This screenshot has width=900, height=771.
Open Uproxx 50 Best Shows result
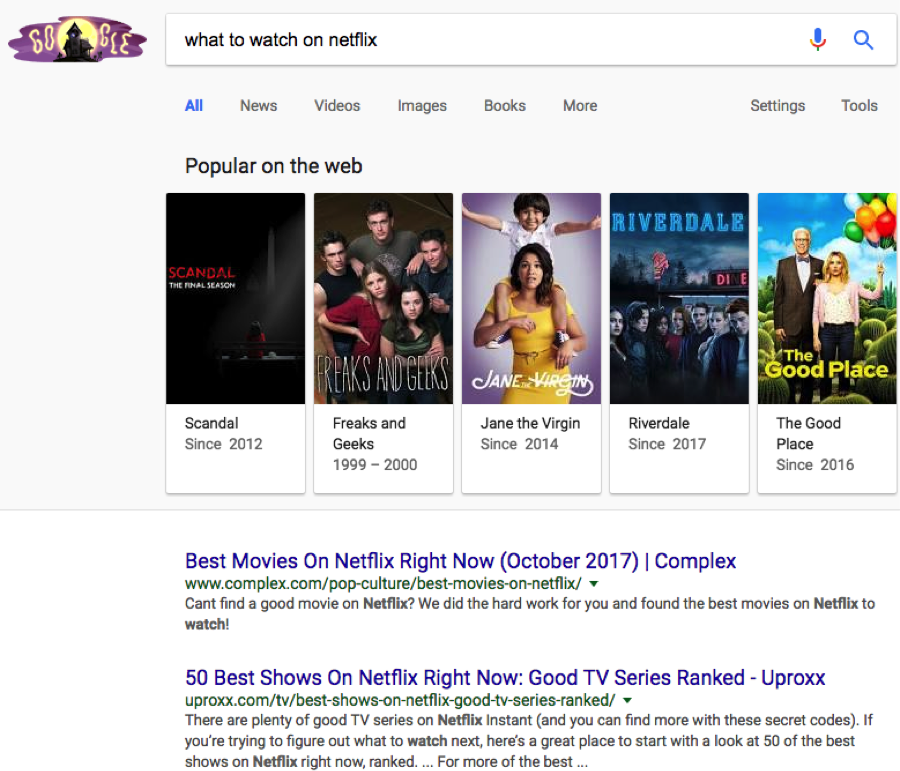tap(505, 677)
